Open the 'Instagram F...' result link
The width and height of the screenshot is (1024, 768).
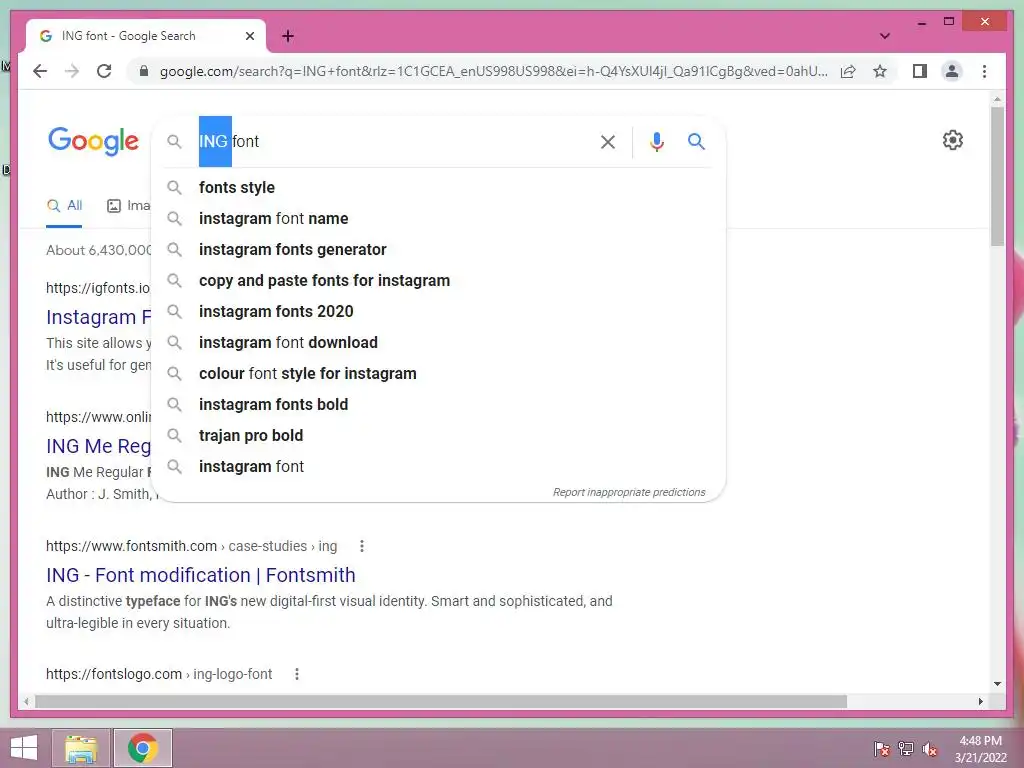coord(98,317)
